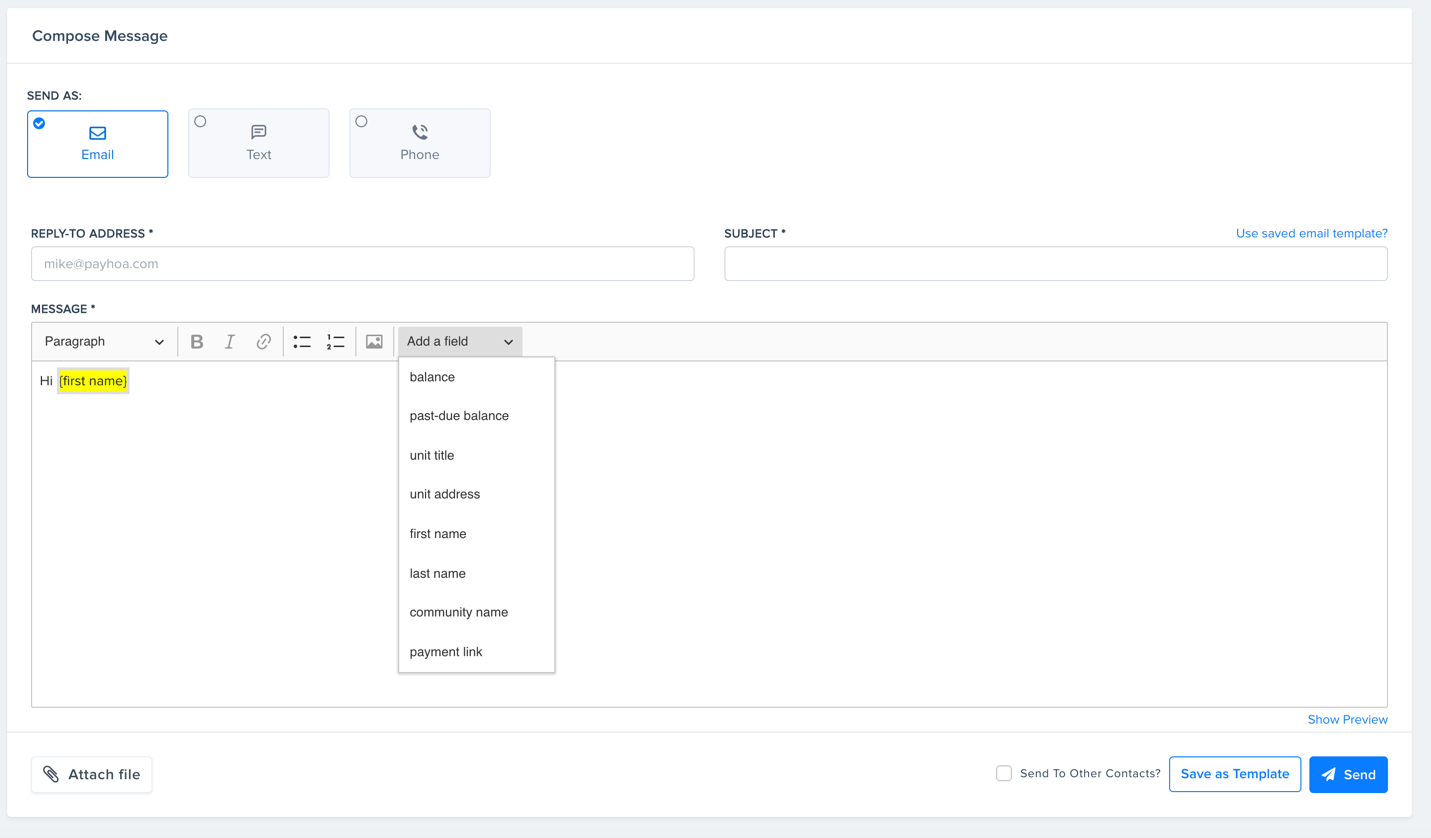Select the highlighted {first name} placeholder

(93, 381)
